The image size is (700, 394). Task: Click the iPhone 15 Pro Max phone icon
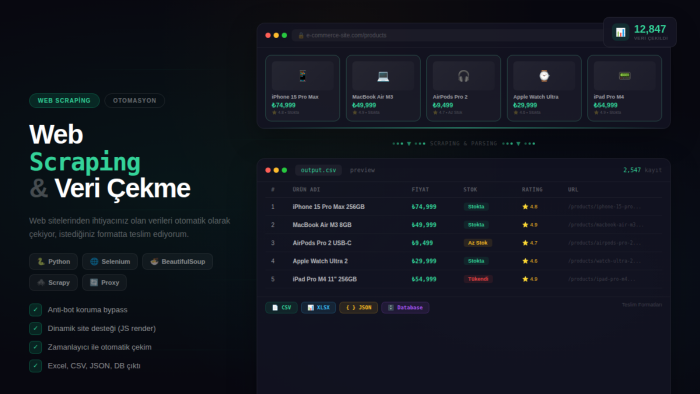303,76
